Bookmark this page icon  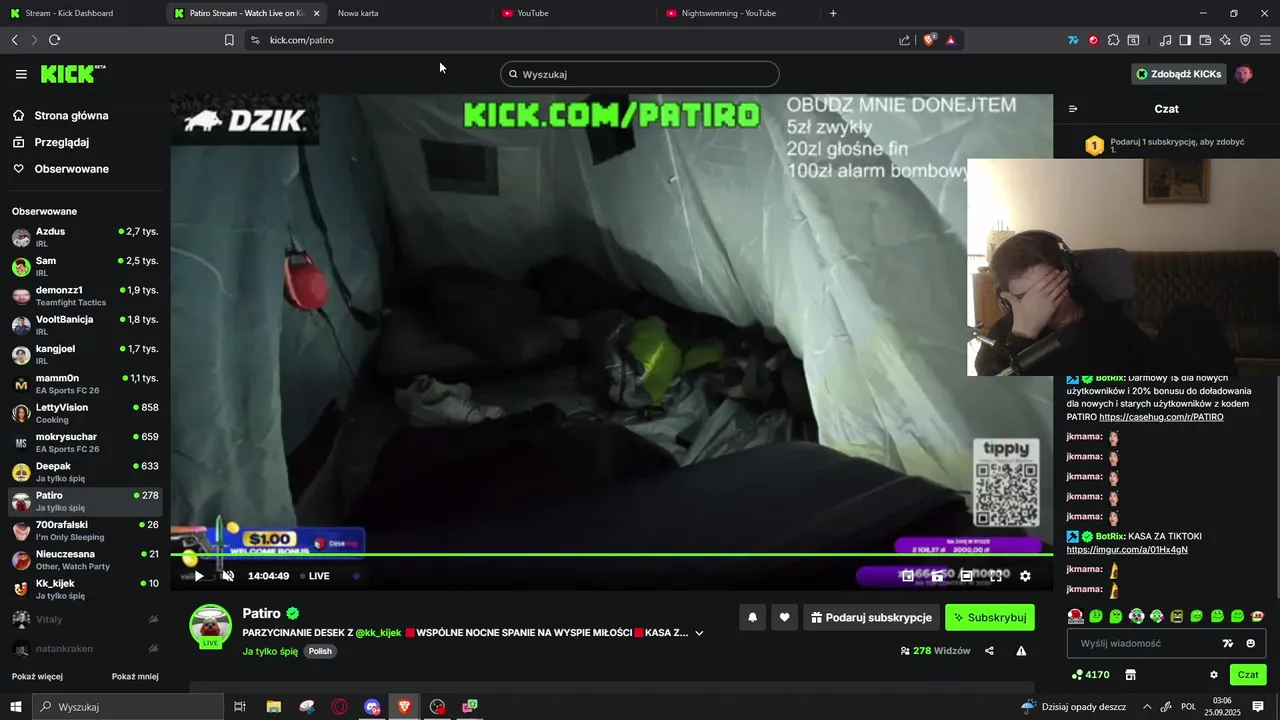pos(229,40)
